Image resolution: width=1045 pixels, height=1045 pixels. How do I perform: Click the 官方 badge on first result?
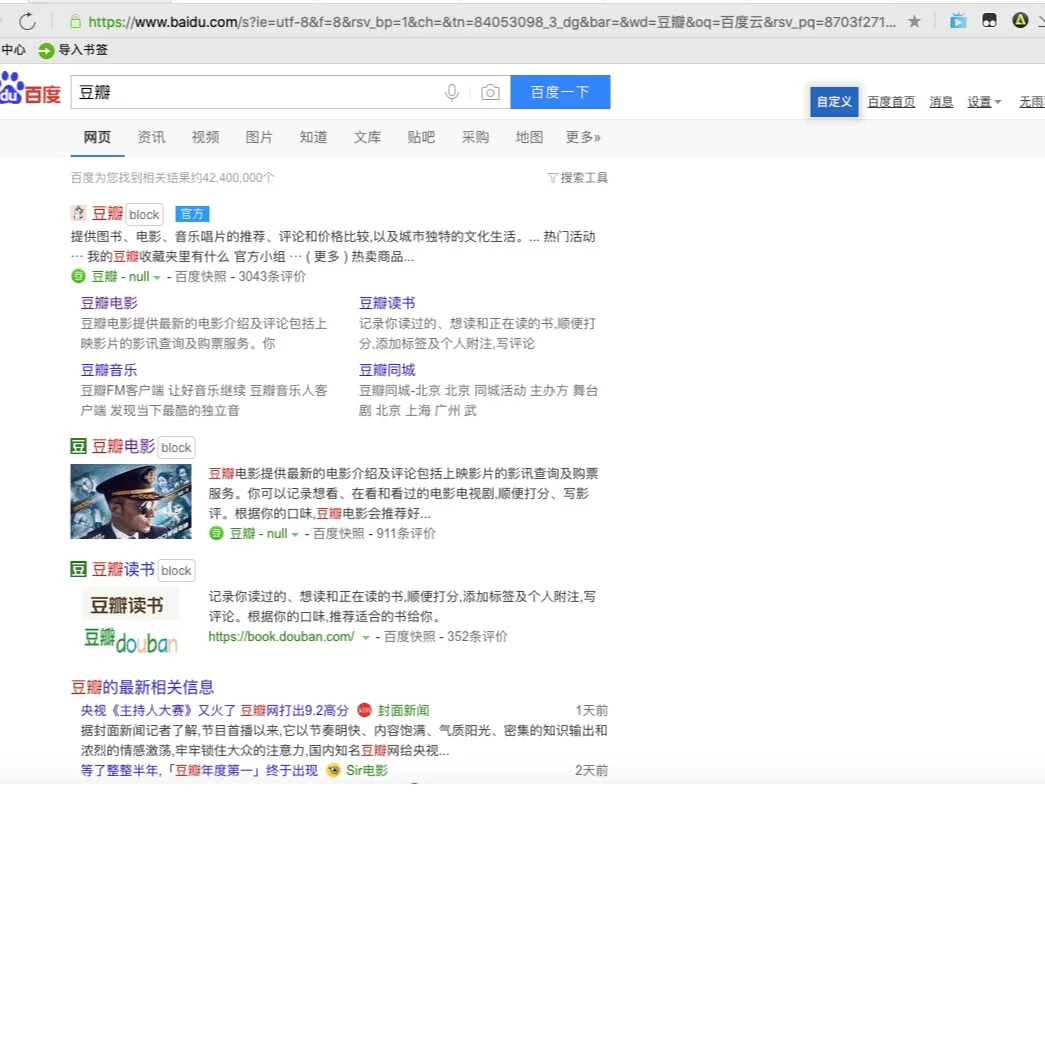click(x=193, y=214)
